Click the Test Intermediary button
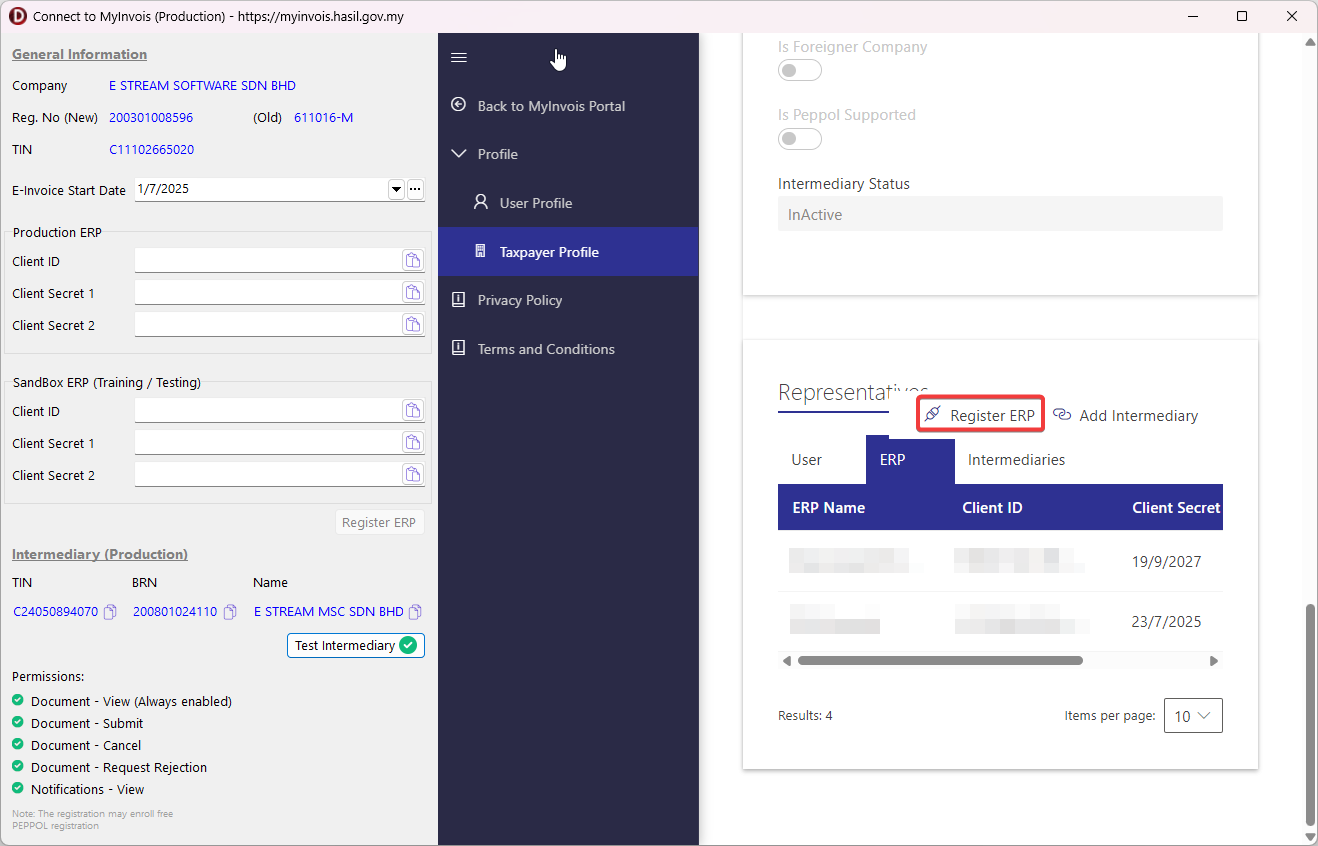This screenshot has height=846, width=1318. tap(355, 645)
